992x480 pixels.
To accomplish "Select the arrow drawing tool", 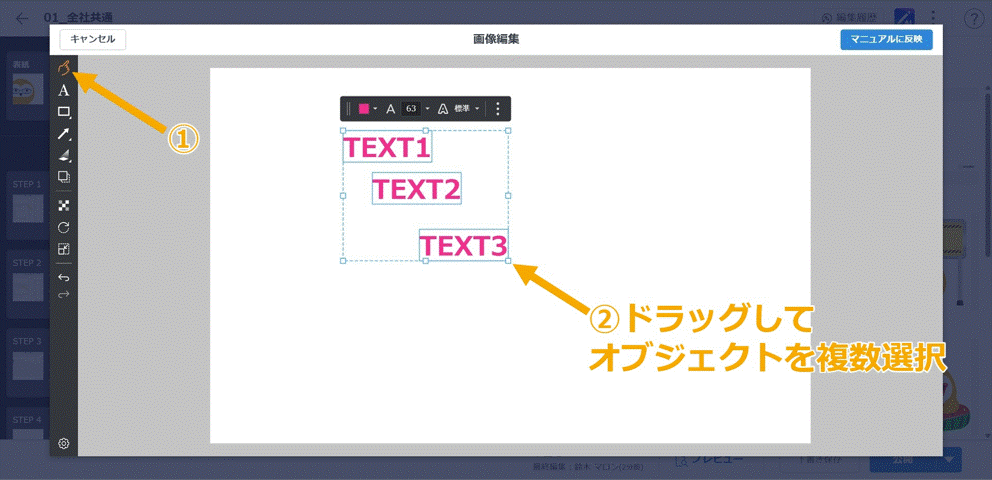I will coord(63,133).
